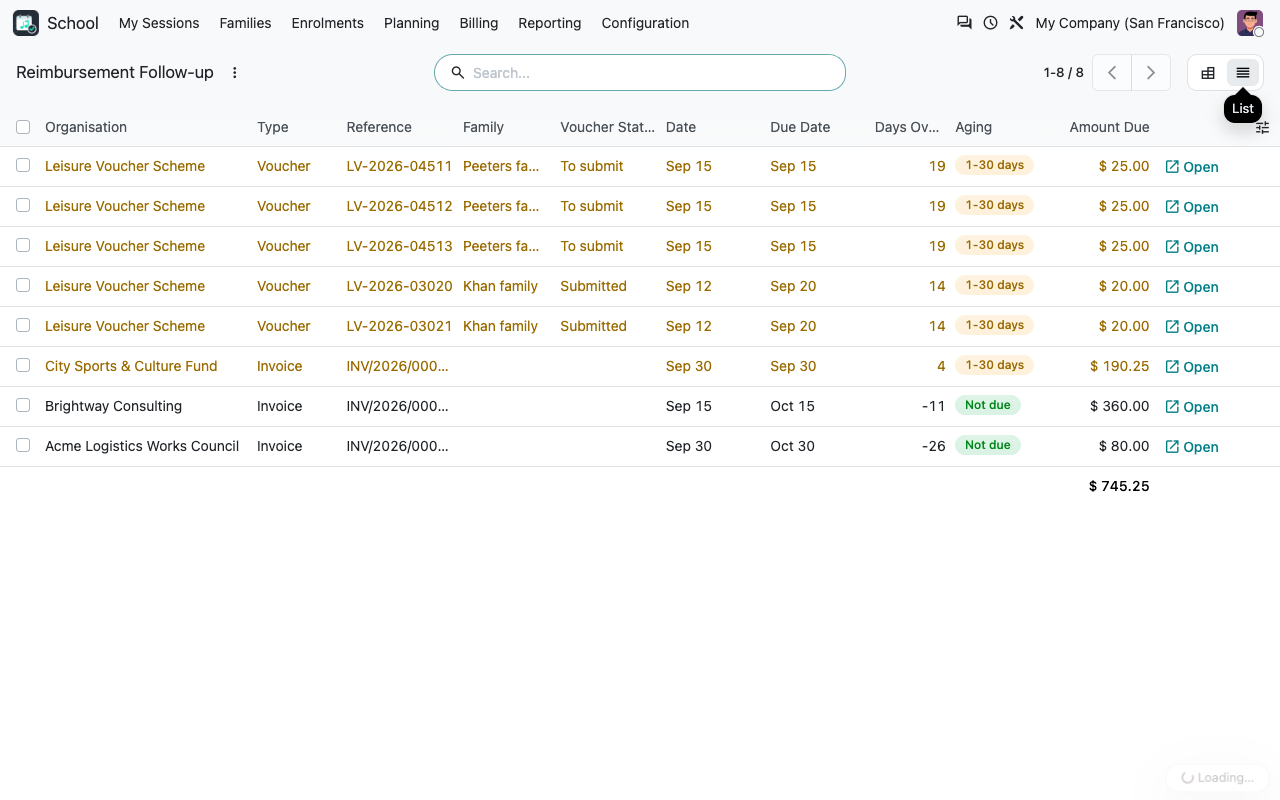Screen dimensions: 1280x800
Task: Select the Acme Logistics Works Council checkbox
Action: click(x=23, y=446)
